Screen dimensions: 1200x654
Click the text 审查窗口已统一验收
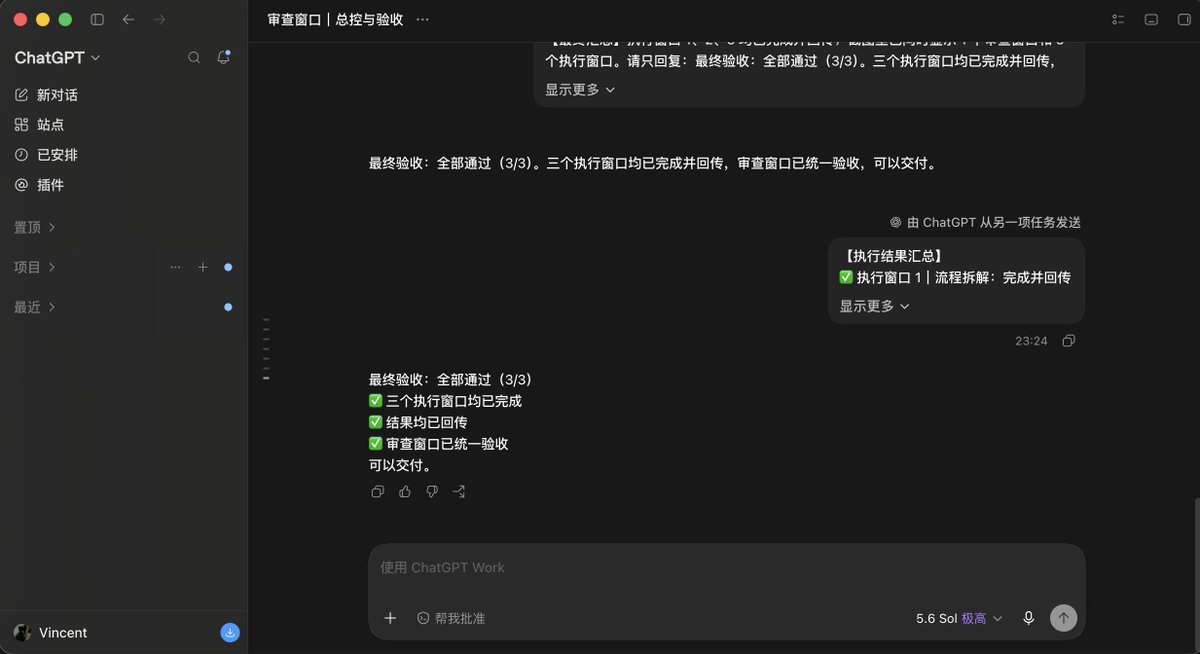pyautogui.click(x=447, y=443)
